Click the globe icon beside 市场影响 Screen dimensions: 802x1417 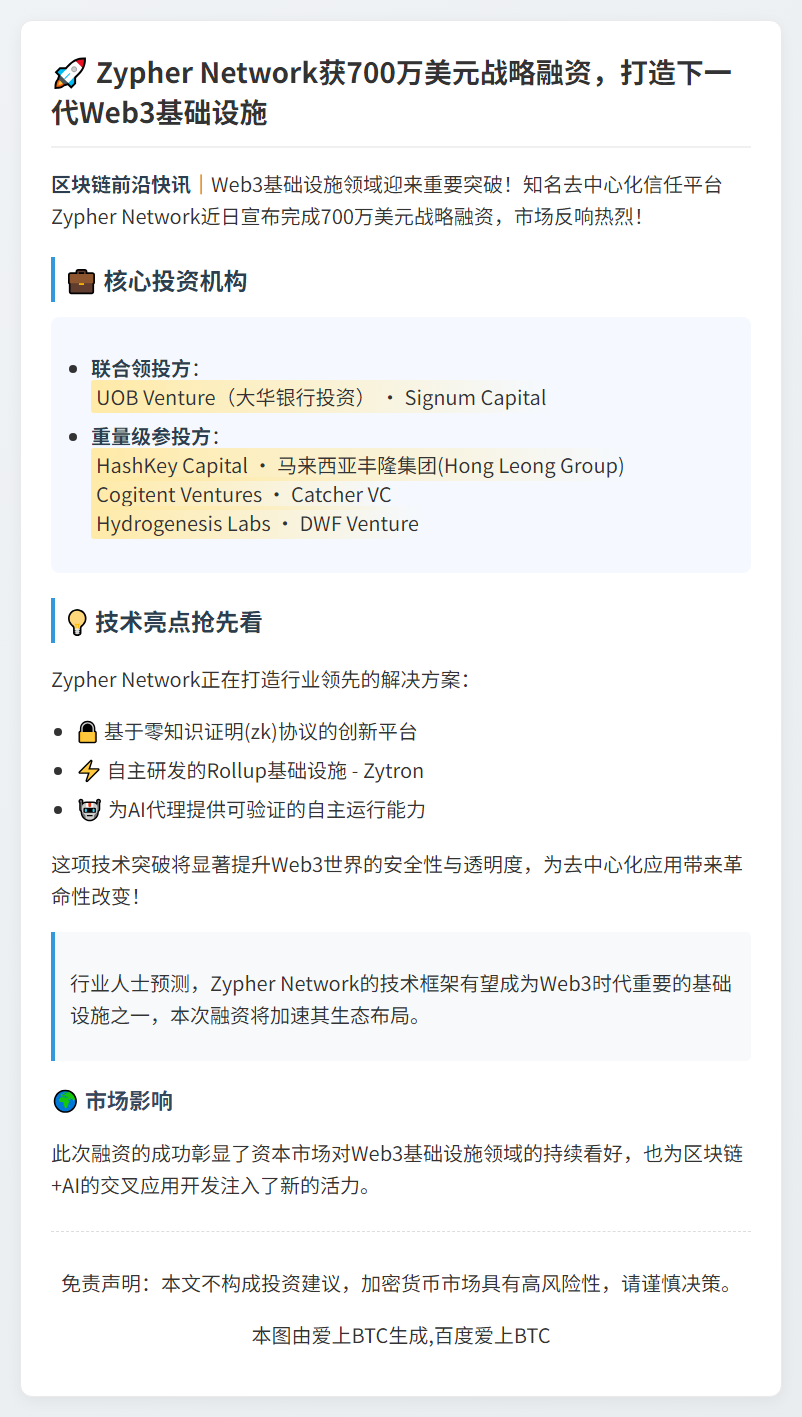[65, 1101]
